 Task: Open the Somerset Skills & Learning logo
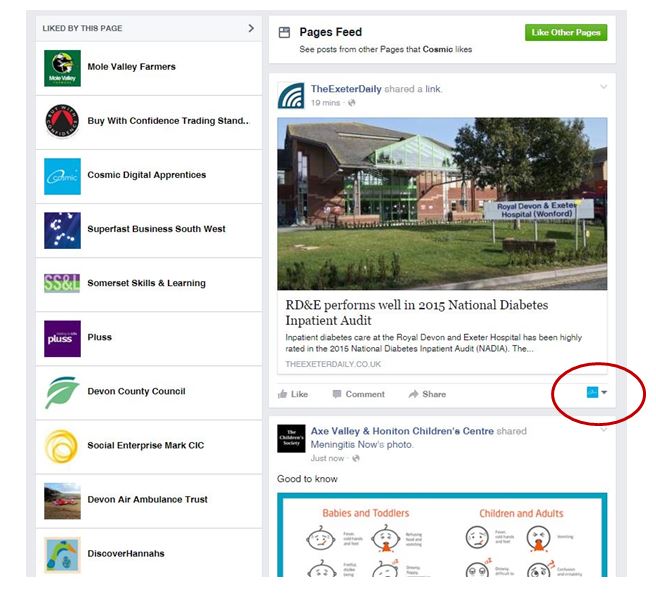tap(62, 283)
